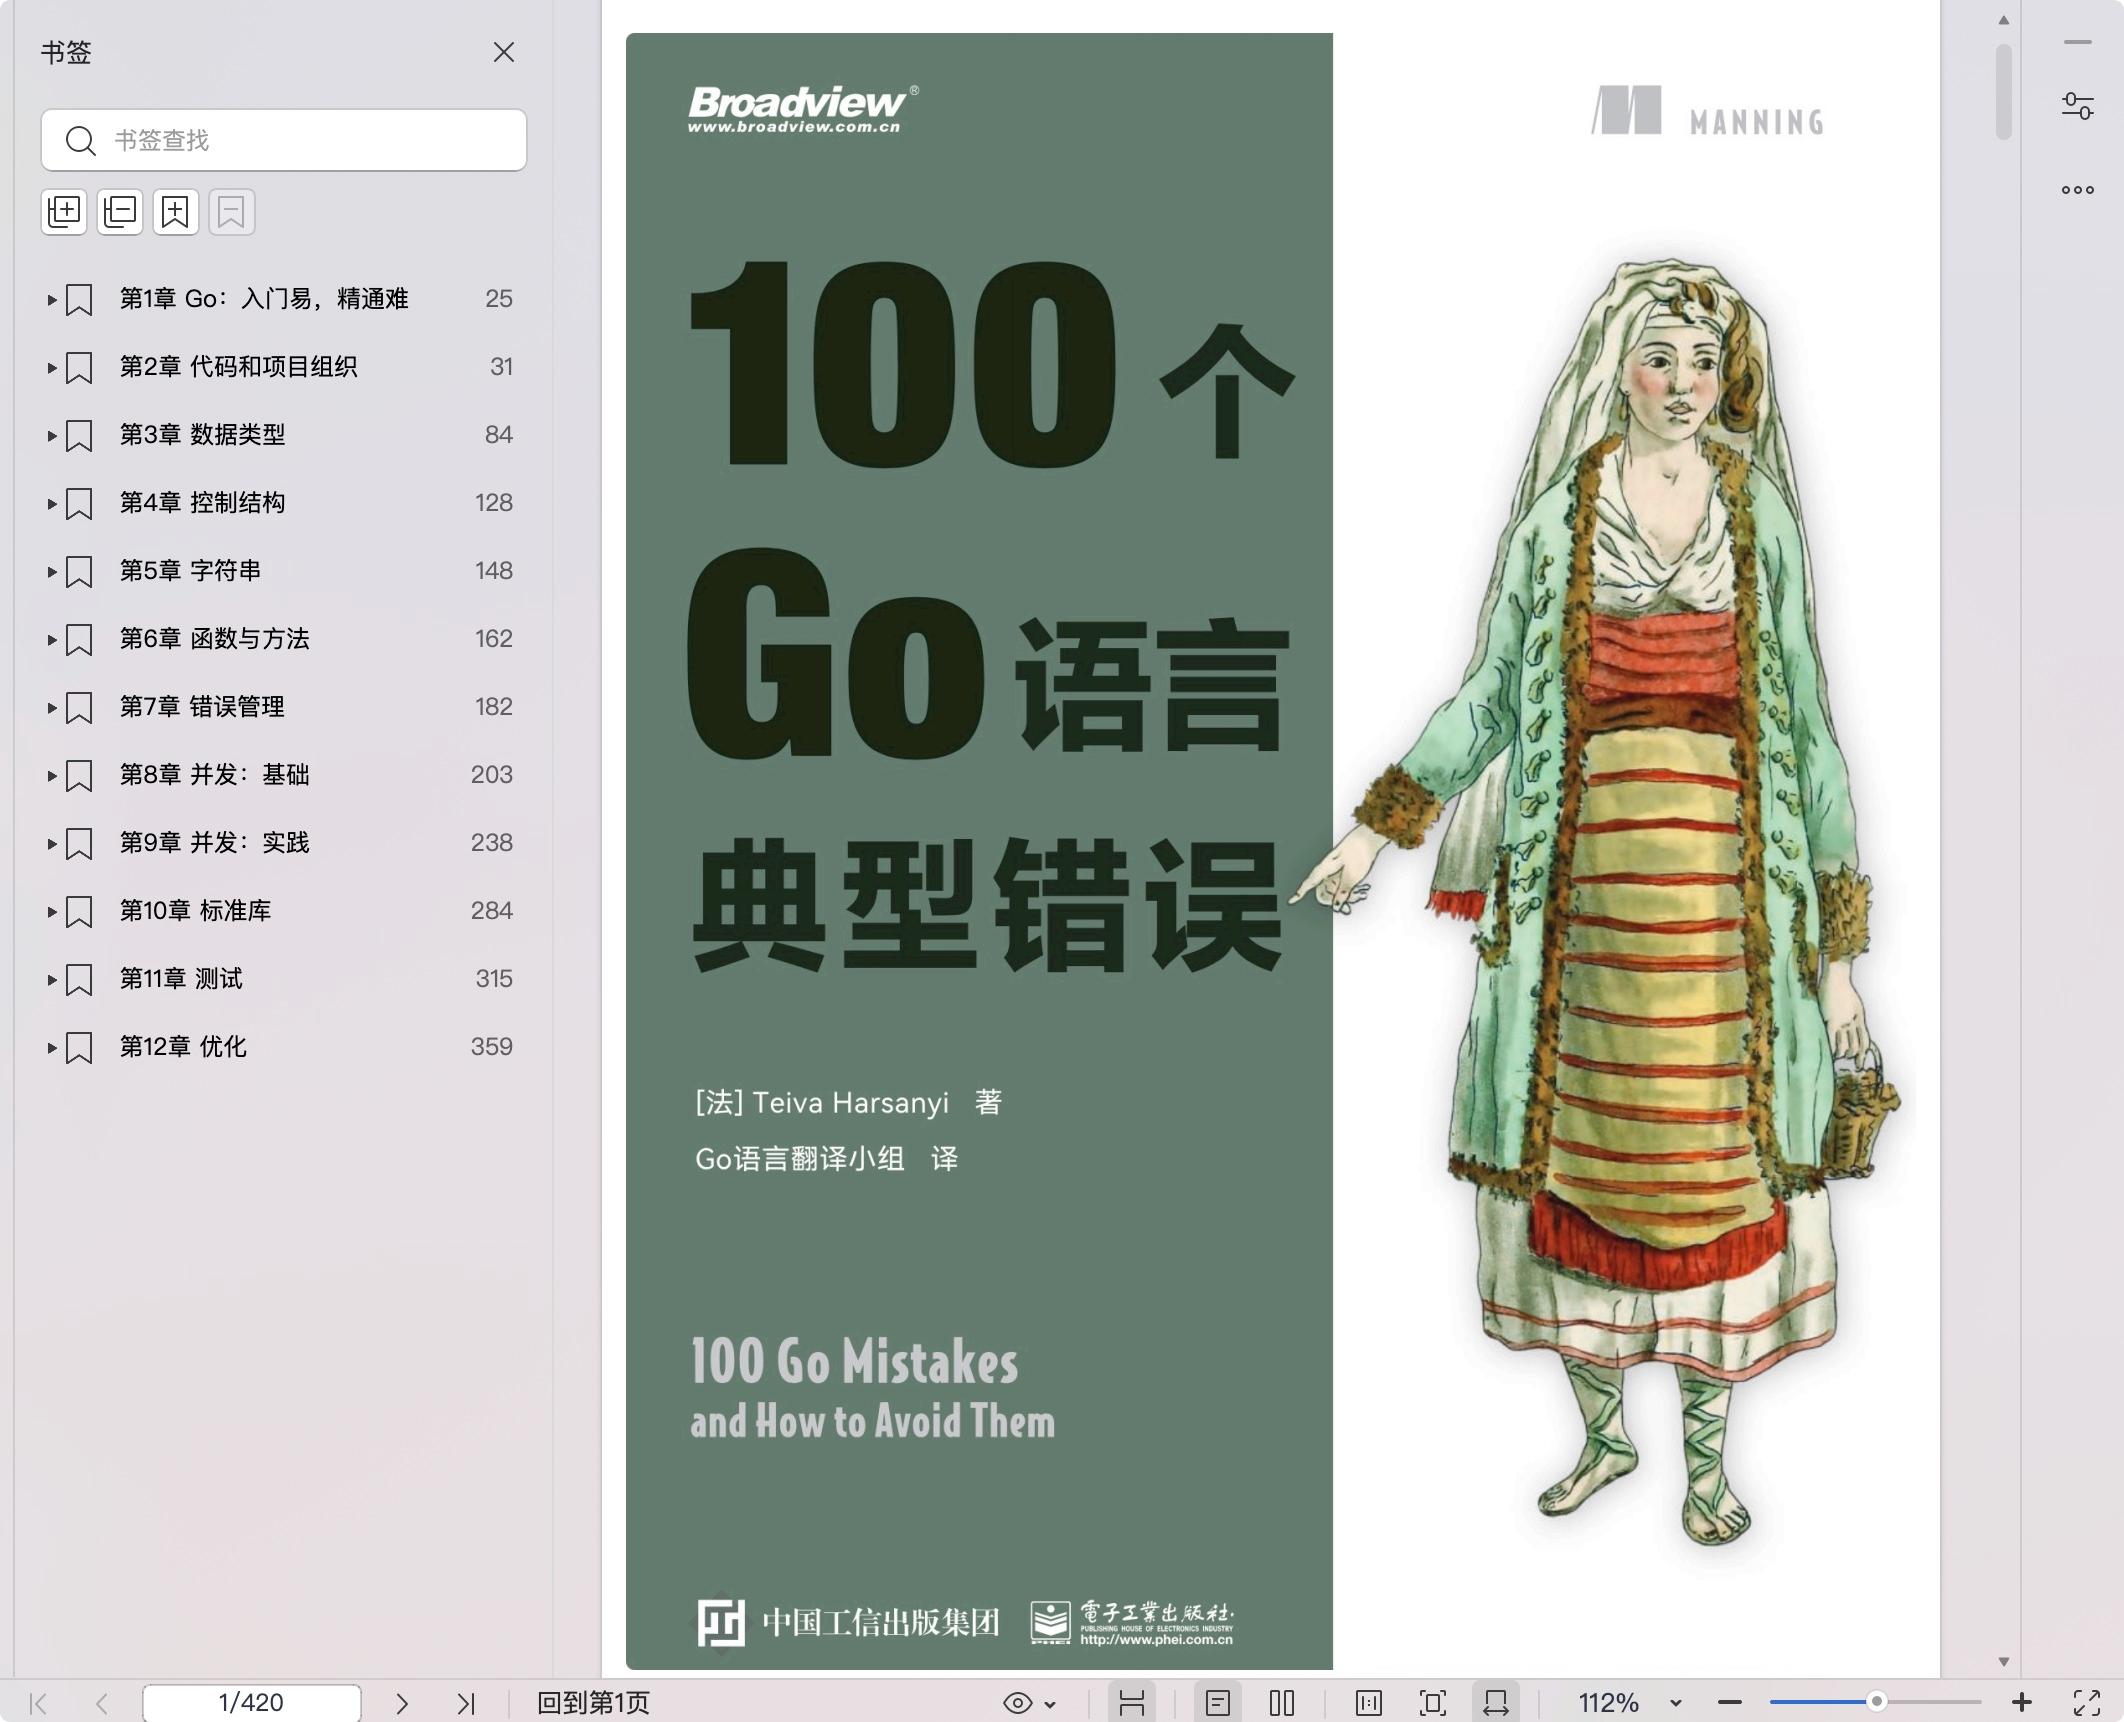2124x1722 pixels.
Task: Jump to 第7章 错误管理
Action: (202, 707)
